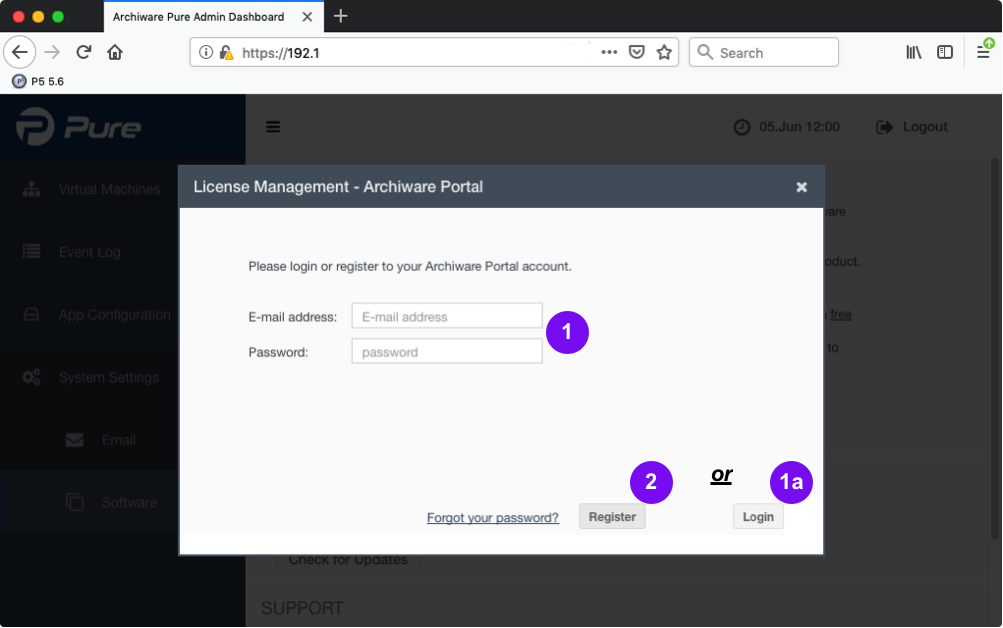Open the Firefox hamburger menu

click(x=983, y=52)
